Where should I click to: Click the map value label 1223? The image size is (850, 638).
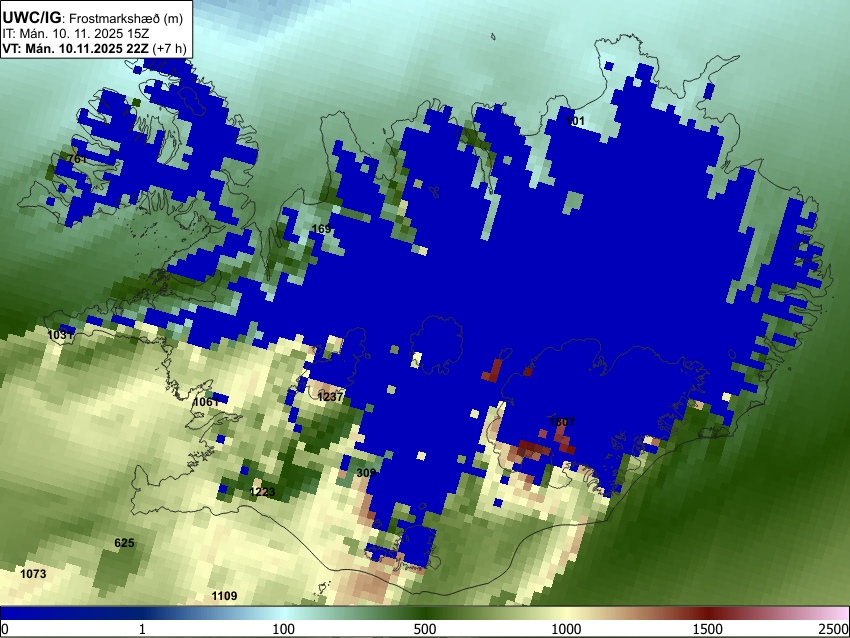pyautogui.click(x=262, y=492)
